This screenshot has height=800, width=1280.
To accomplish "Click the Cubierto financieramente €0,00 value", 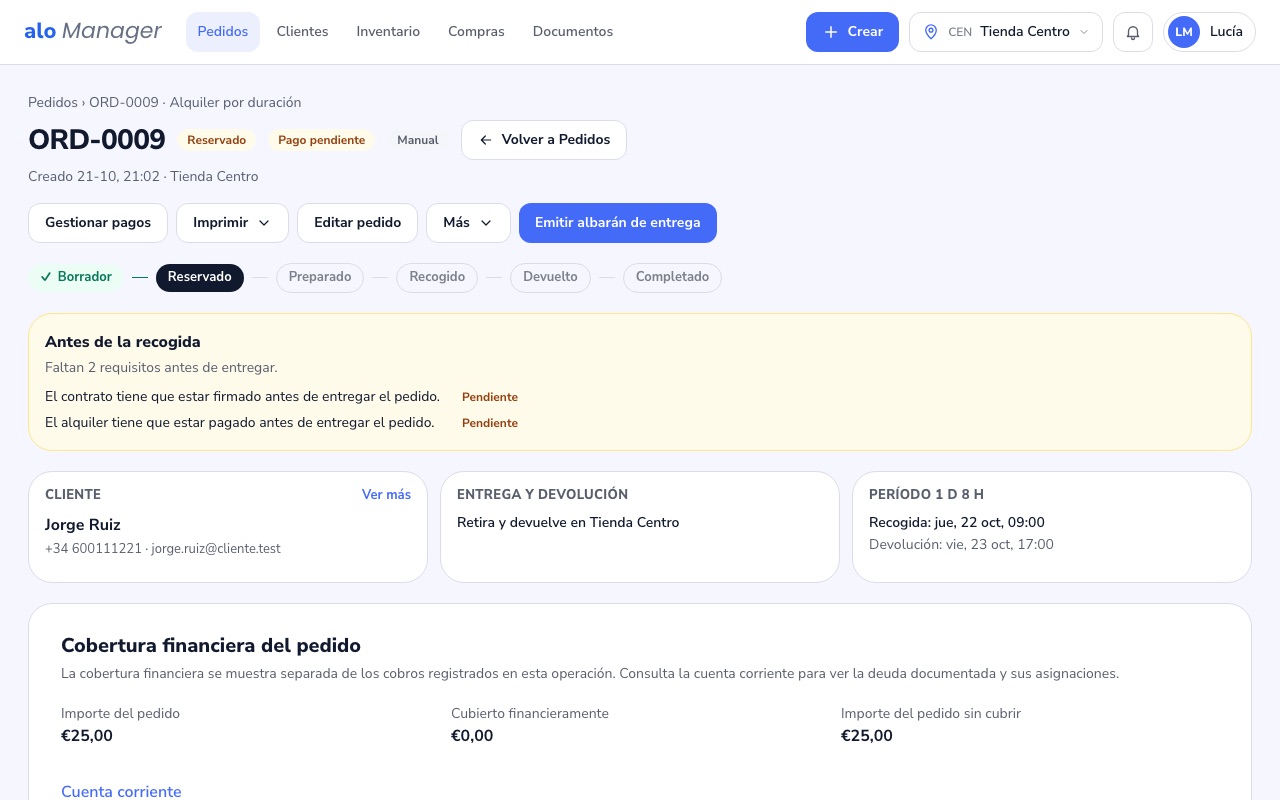I will 472,736.
